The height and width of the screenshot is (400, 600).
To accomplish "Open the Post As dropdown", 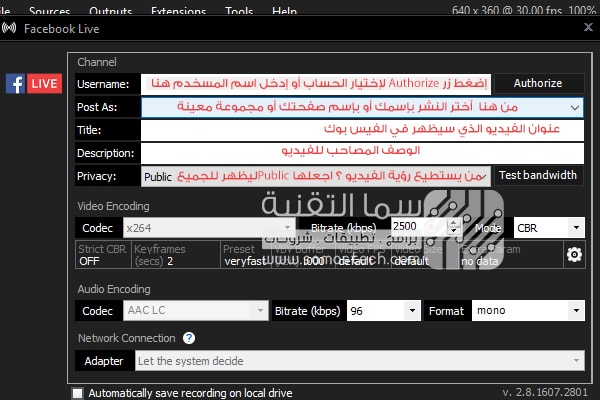I will coord(362,107).
